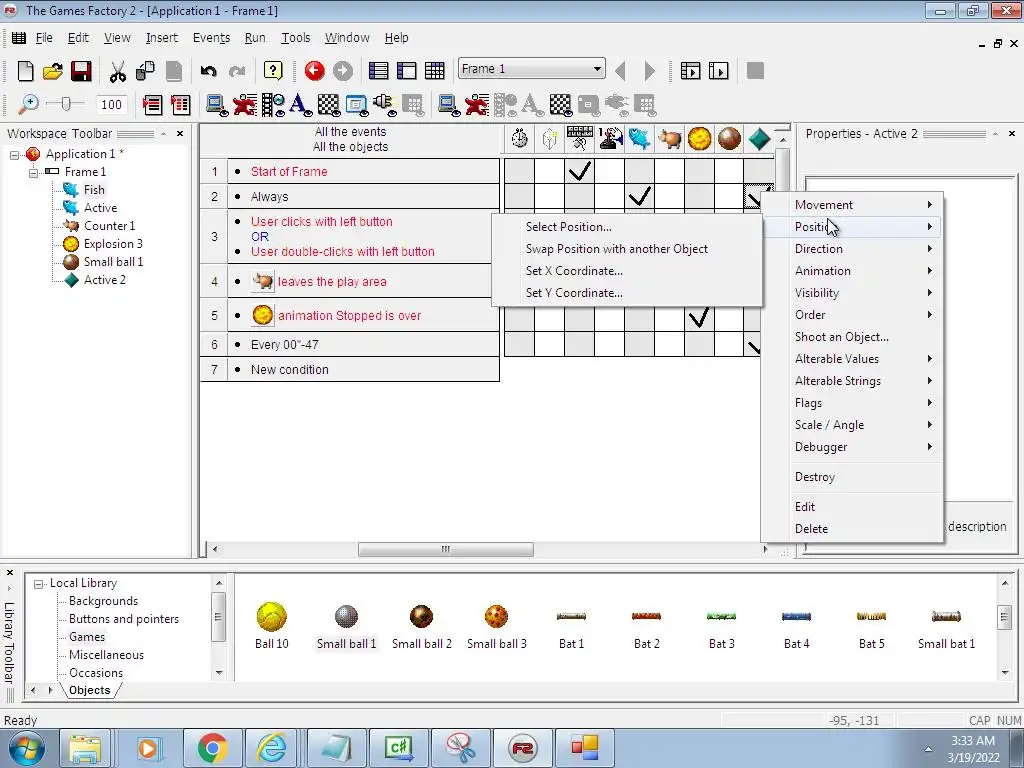The image size is (1024, 768).
Task: Adjust the zoom slider handle
Action: tap(65, 104)
